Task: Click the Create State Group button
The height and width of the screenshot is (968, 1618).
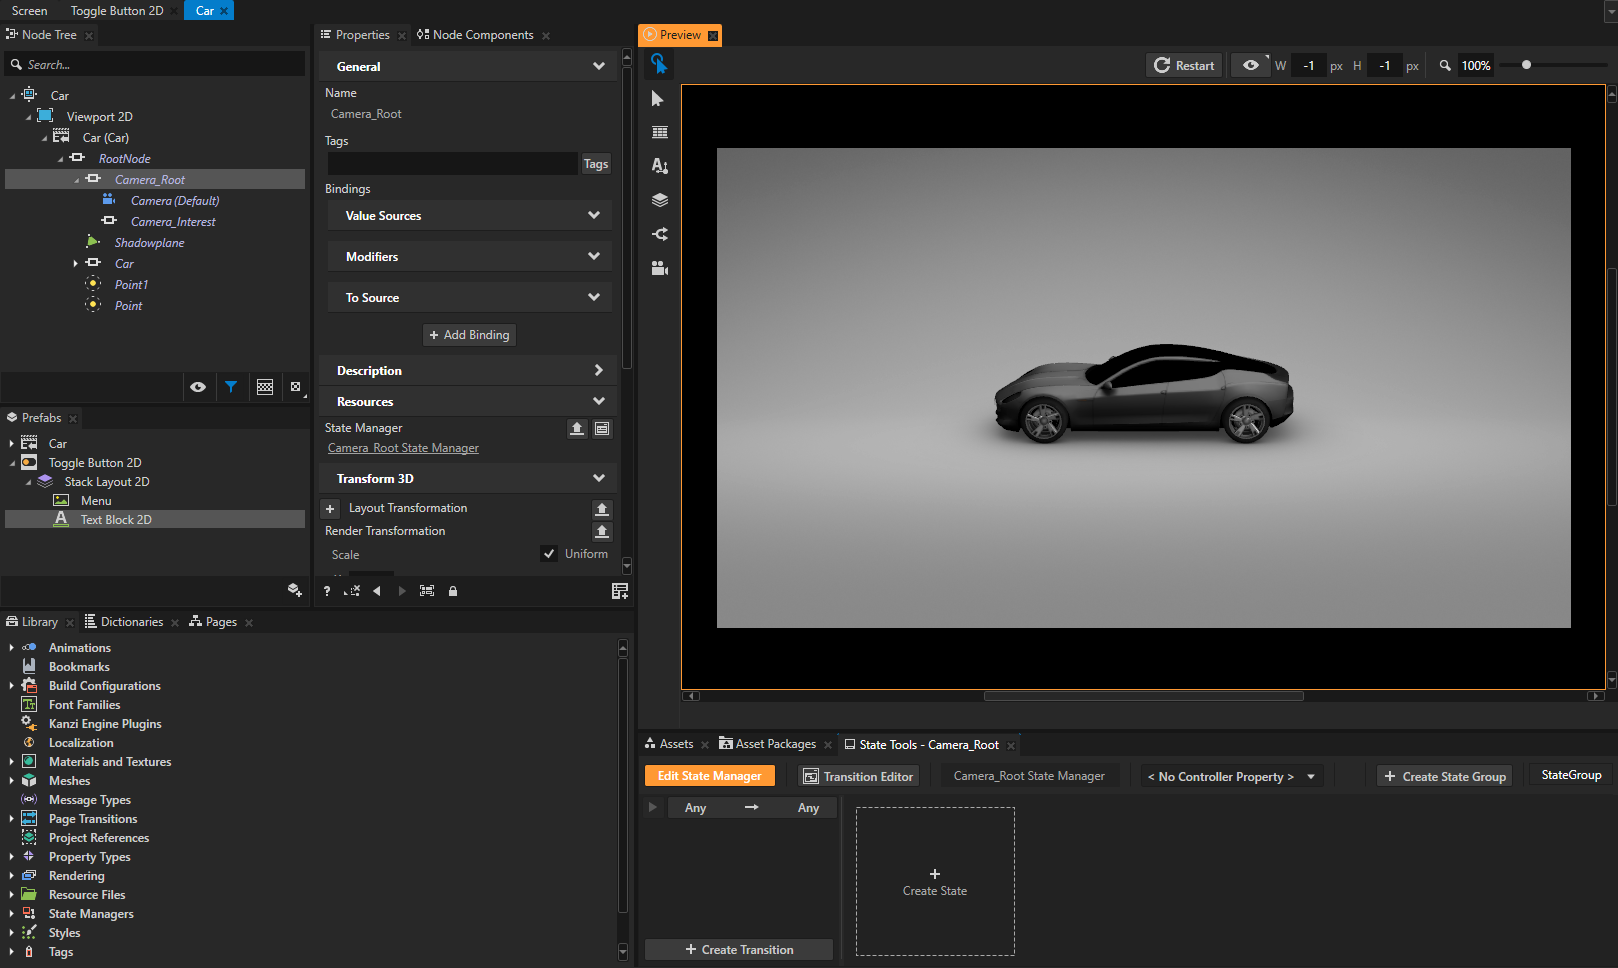Action: pyautogui.click(x=1444, y=775)
